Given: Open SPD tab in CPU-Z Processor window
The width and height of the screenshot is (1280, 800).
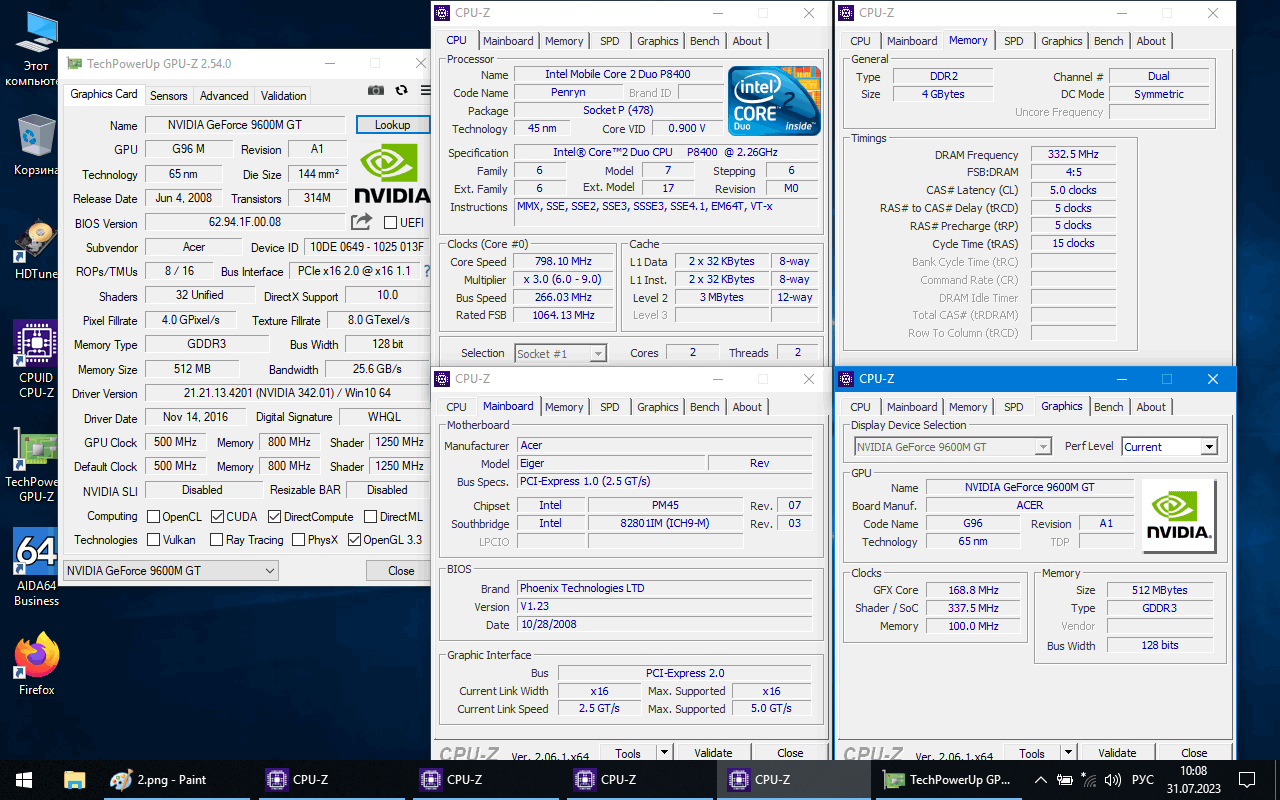Looking at the screenshot, I should 610,41.
